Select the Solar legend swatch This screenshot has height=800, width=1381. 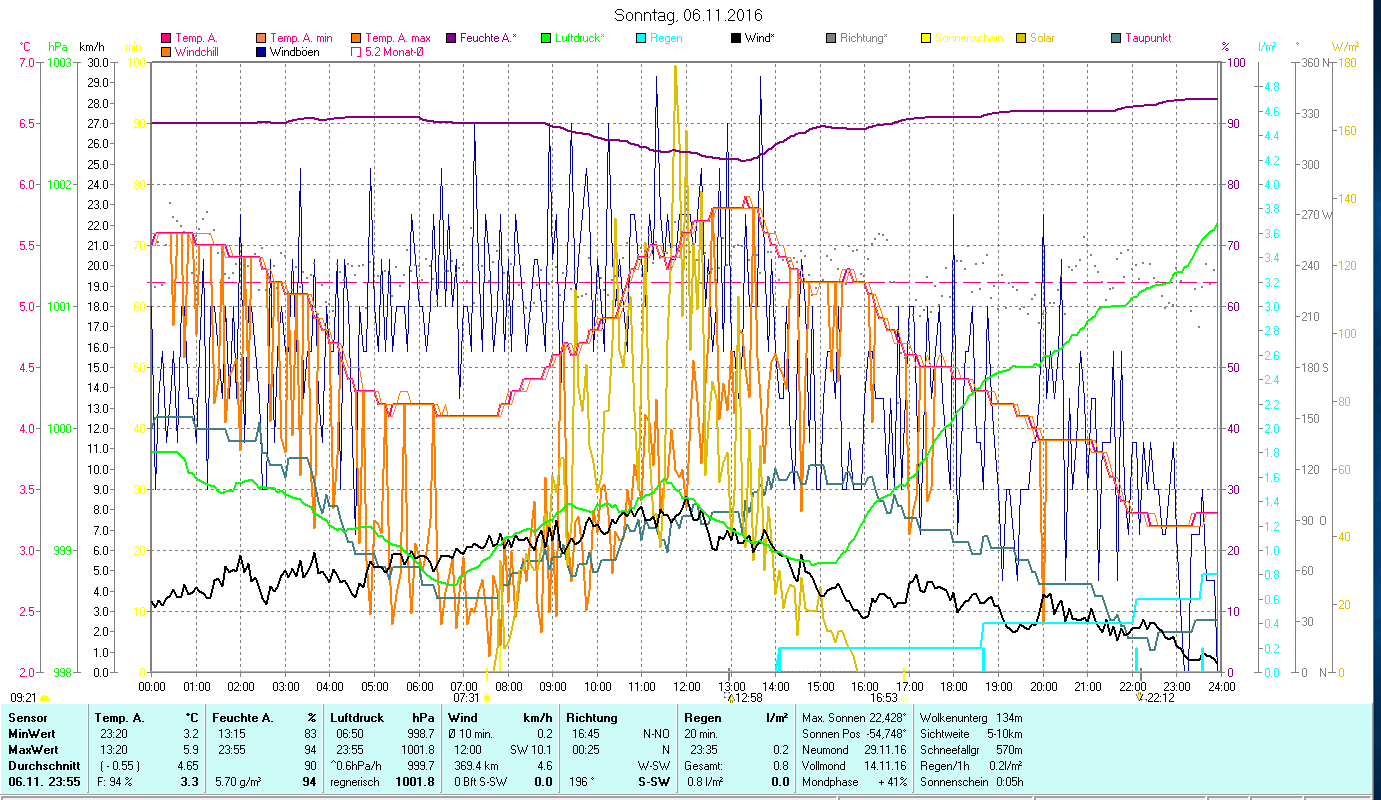(x=1021, y=38)
